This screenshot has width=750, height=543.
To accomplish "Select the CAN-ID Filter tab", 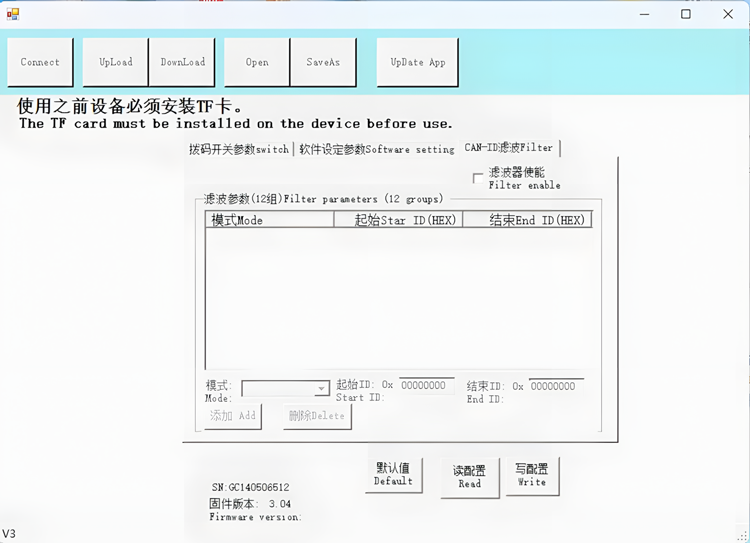I will coord(508,148).
